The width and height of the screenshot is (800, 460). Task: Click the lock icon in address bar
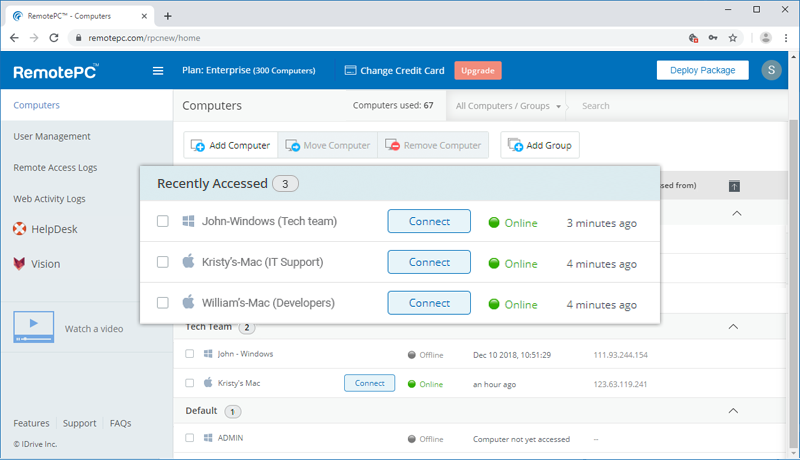79,38
